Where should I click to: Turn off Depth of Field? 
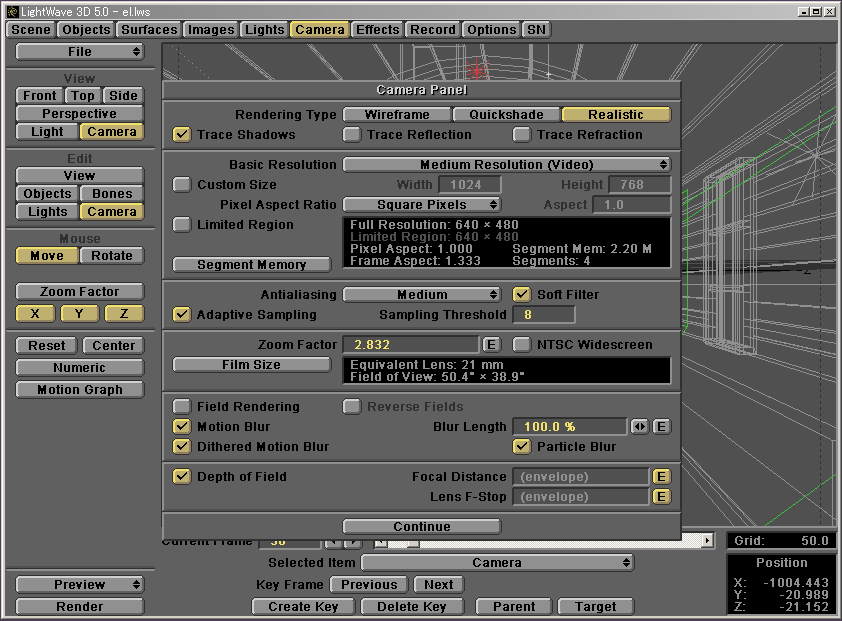182,477
